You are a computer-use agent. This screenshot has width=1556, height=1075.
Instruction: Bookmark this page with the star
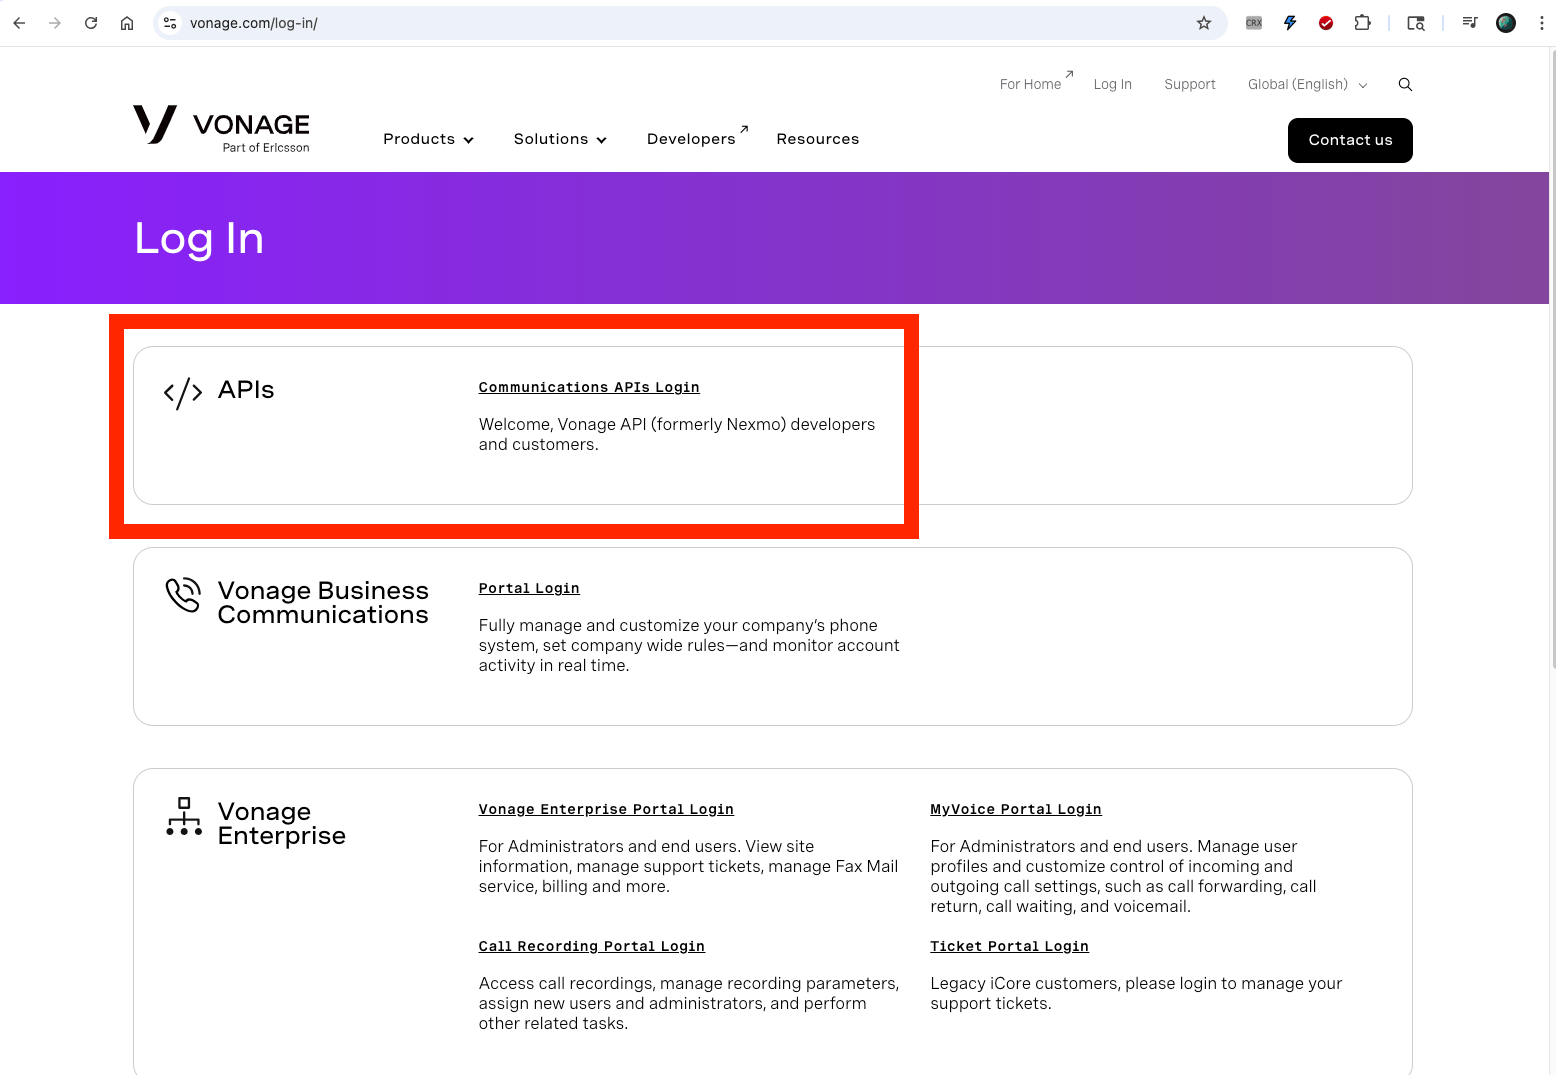pyautogui.click(x=1204, y=23)
